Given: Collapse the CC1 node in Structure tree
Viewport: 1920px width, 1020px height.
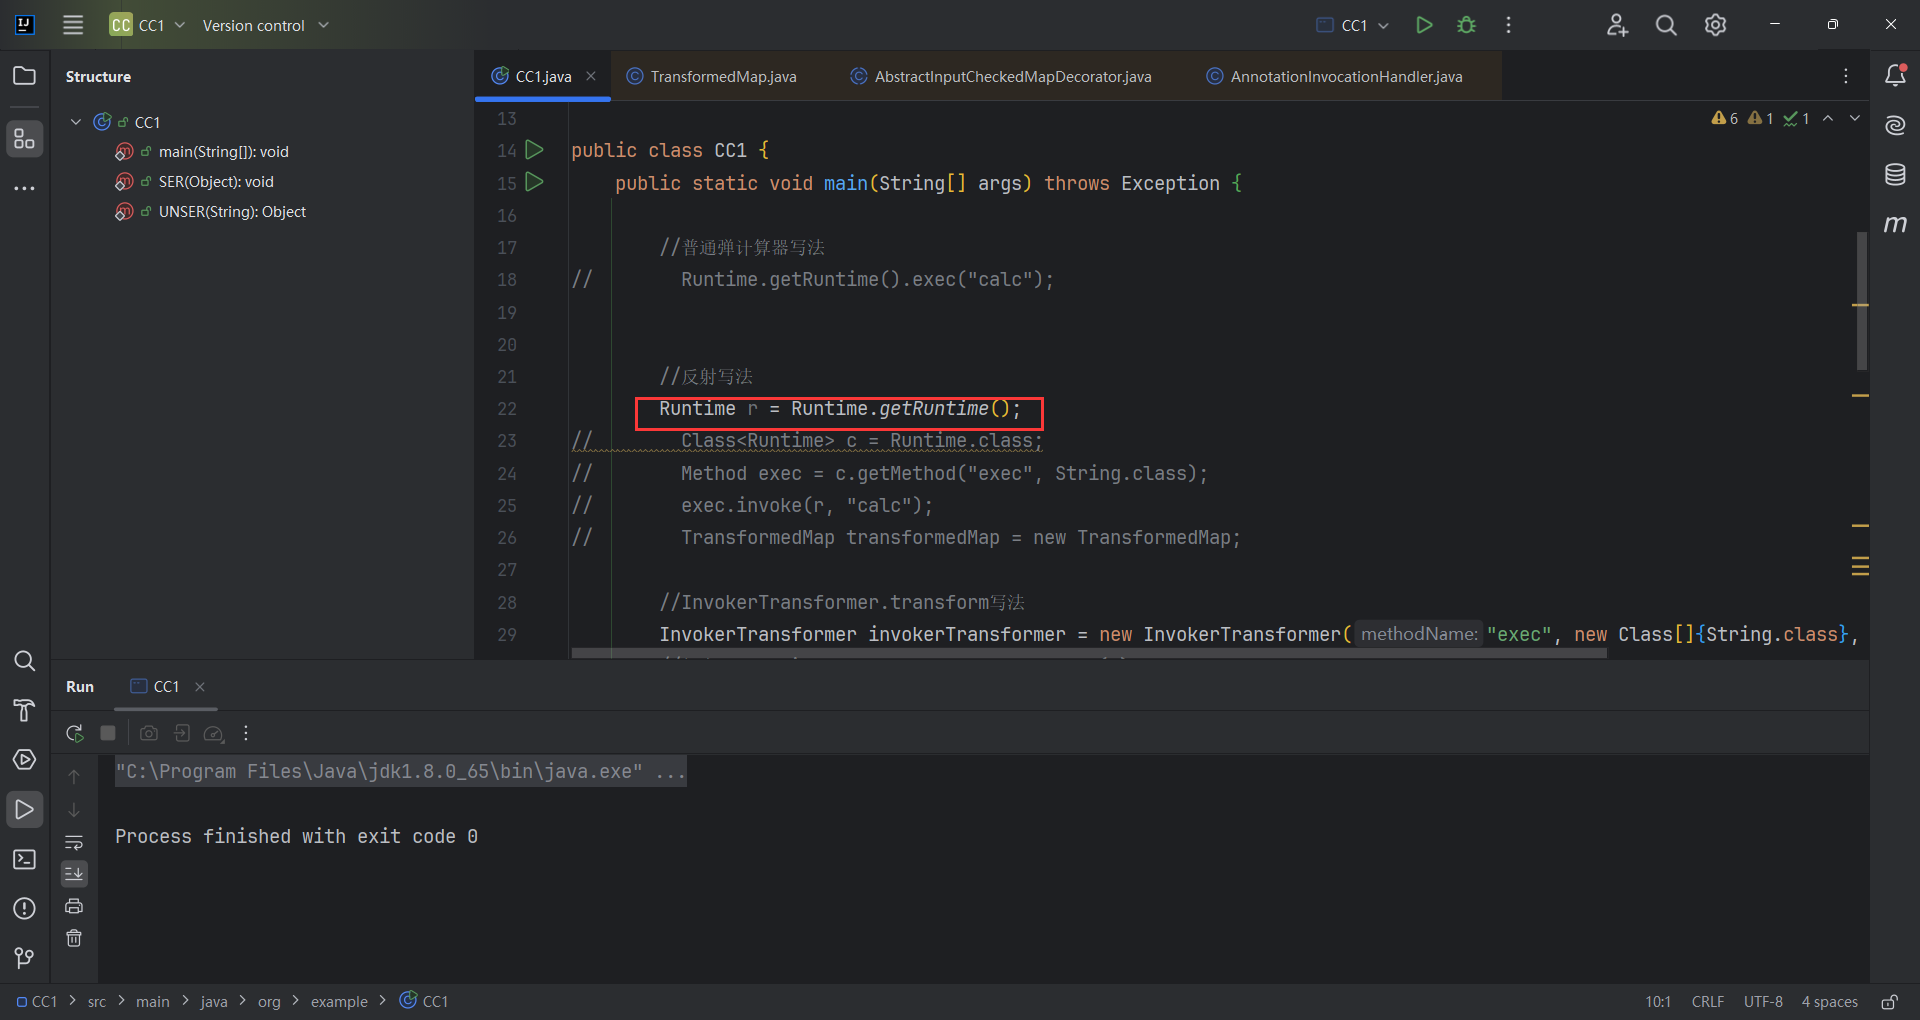Looking at the screenshot, I should tap(76, 122).
